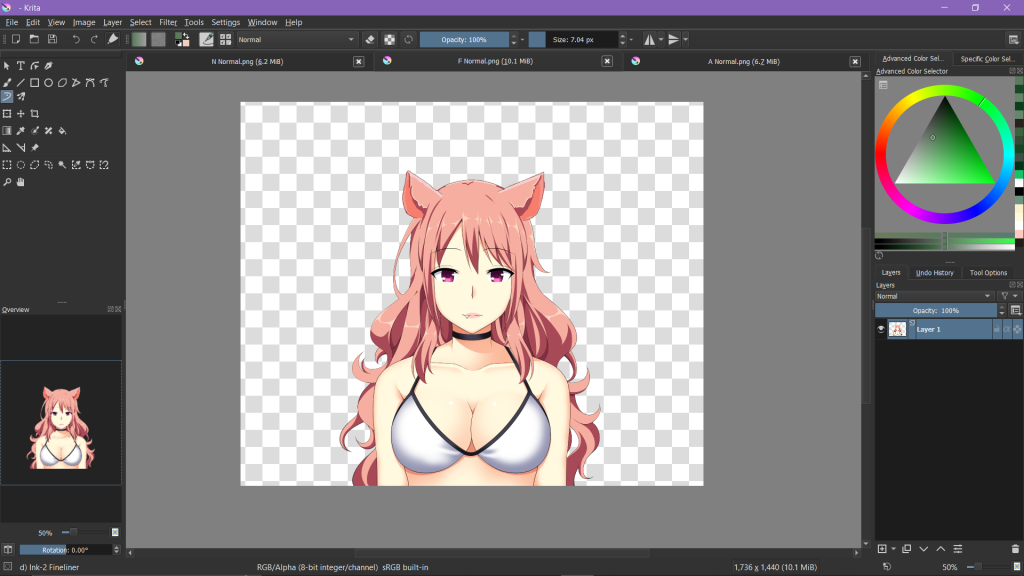The image size is (1024, 576).
Task: Pick the Rectangle shape tool
Action: 34,82
